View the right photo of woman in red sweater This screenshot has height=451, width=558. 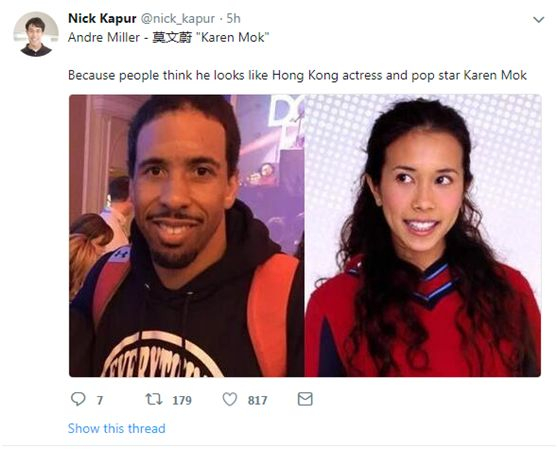coord(422,236)
